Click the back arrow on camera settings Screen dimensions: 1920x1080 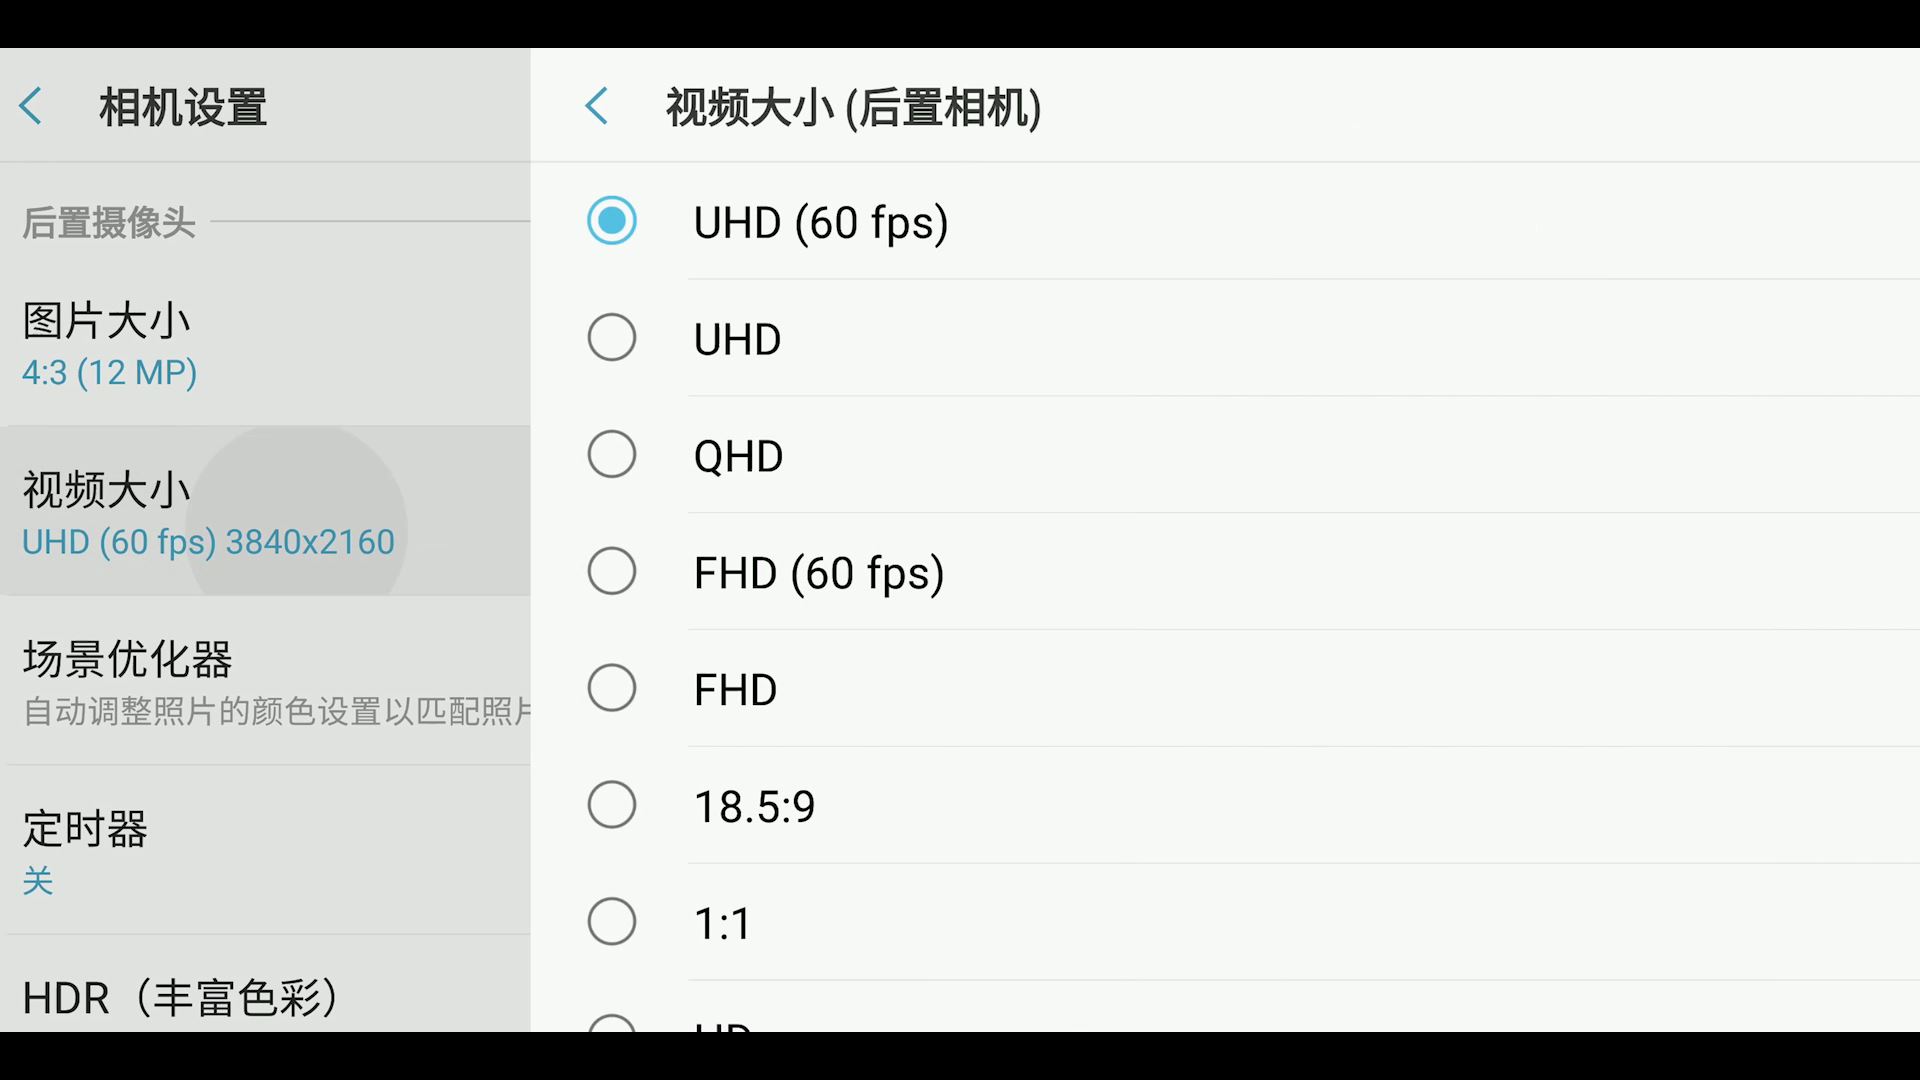[31, 105]
